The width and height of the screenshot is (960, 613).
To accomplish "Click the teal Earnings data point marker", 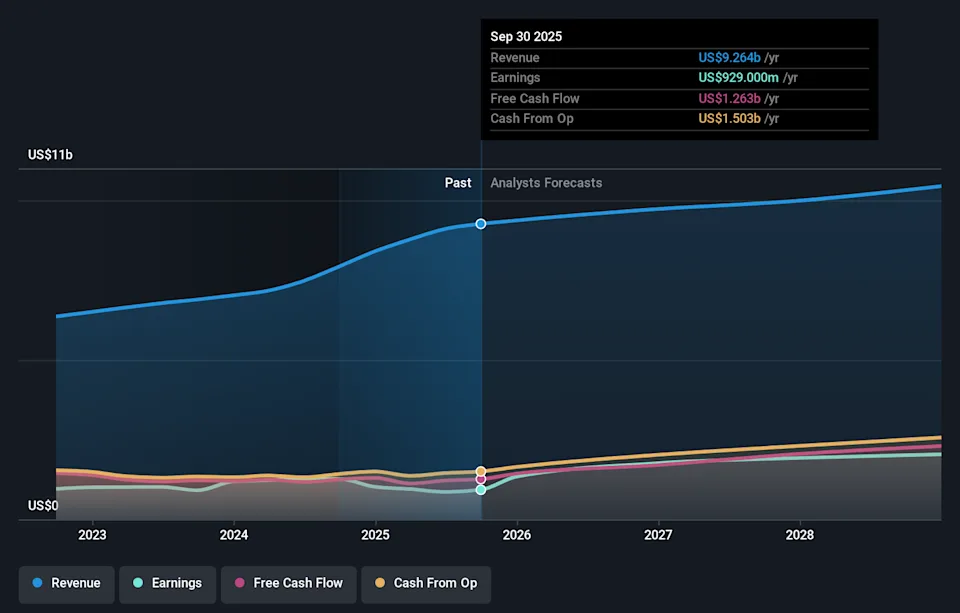I will pos(481,490).
